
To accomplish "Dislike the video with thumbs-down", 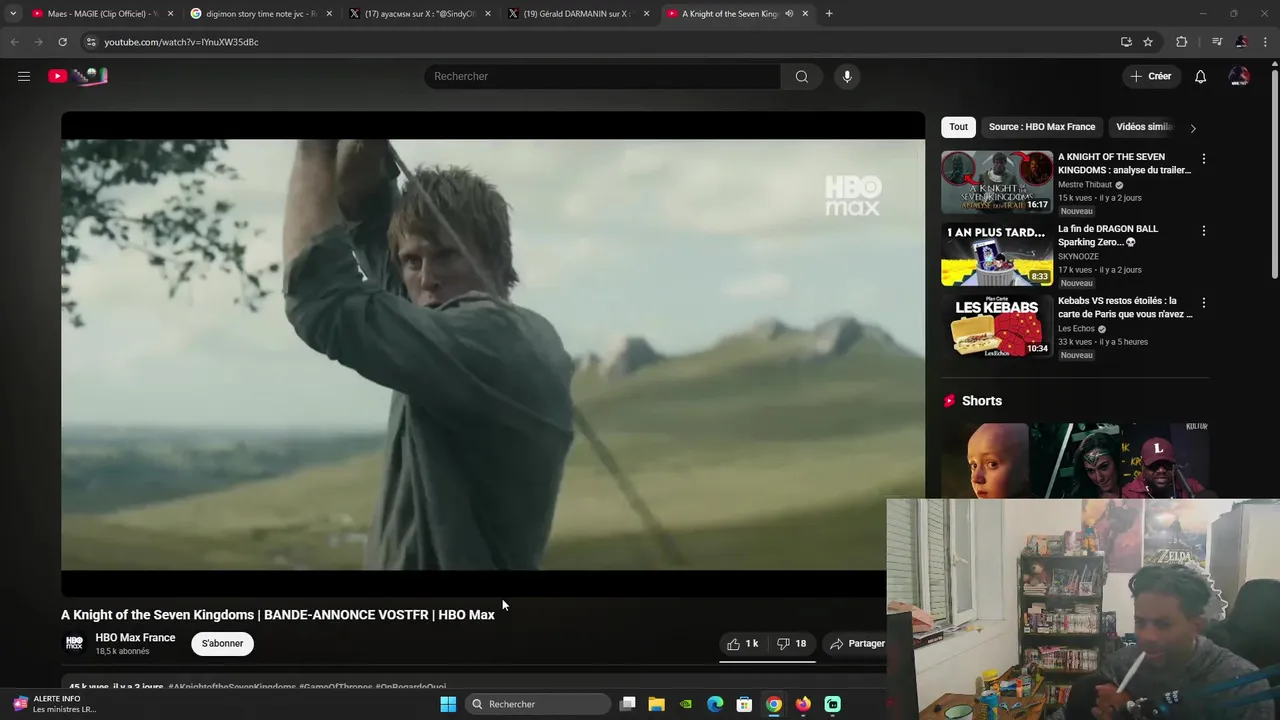I will point(792,644).
